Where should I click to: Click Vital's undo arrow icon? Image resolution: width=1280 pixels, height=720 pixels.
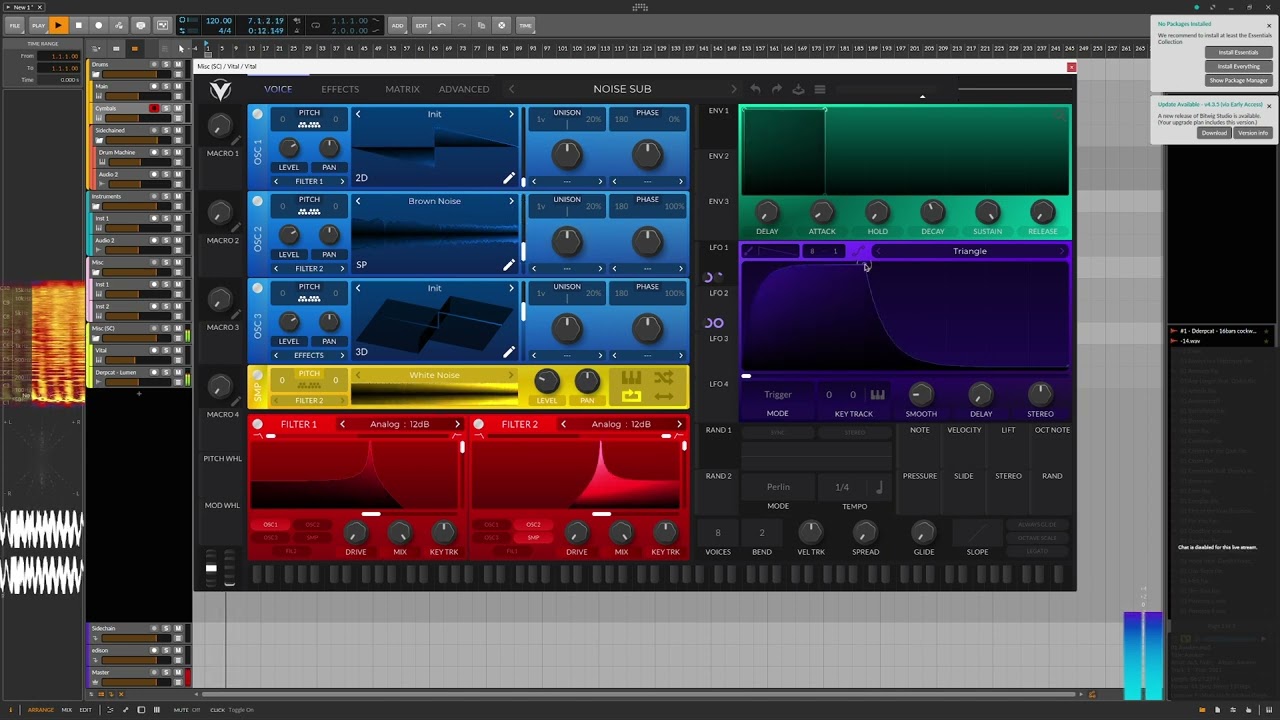pyautogui.click(x=755, y=89)
